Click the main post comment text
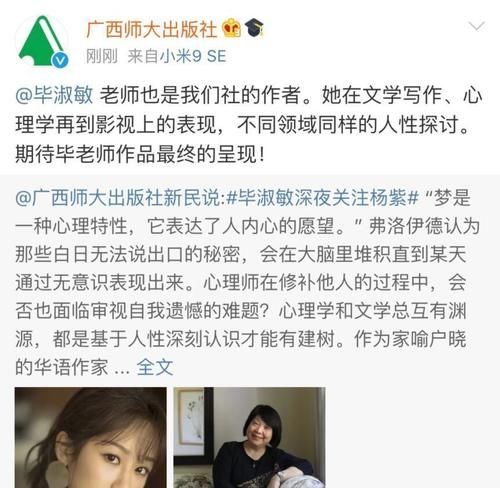Screen dimensions: 500x488 point(249,125)
